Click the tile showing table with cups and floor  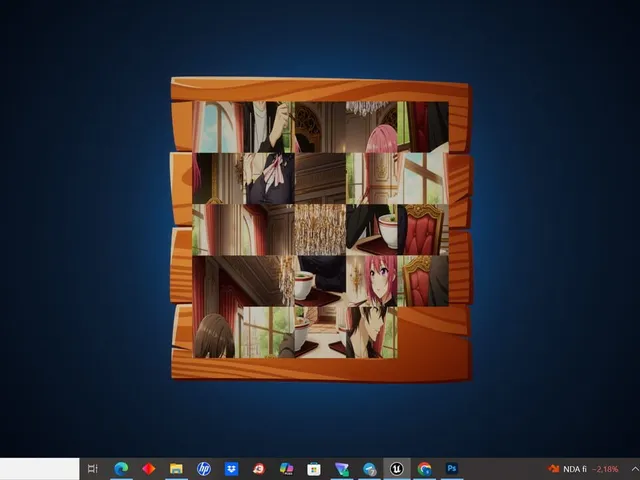coord(320,332)
